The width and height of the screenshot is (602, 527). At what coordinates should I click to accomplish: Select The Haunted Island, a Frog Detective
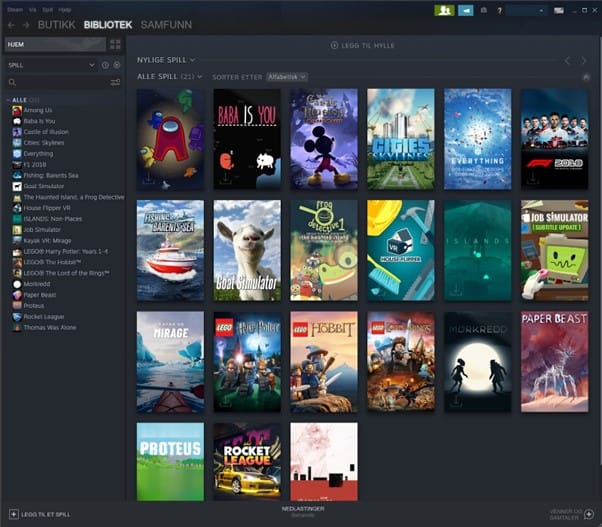point(74,197)
